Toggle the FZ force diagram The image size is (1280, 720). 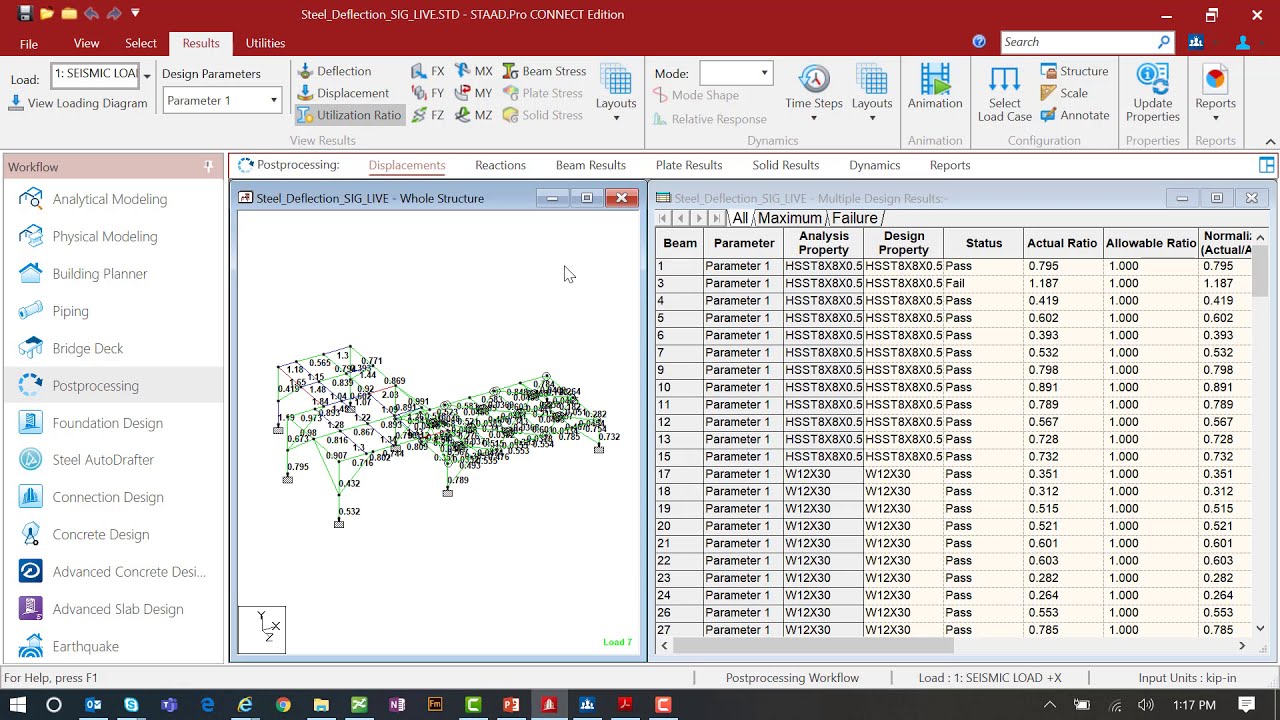[x=428, y=115]
